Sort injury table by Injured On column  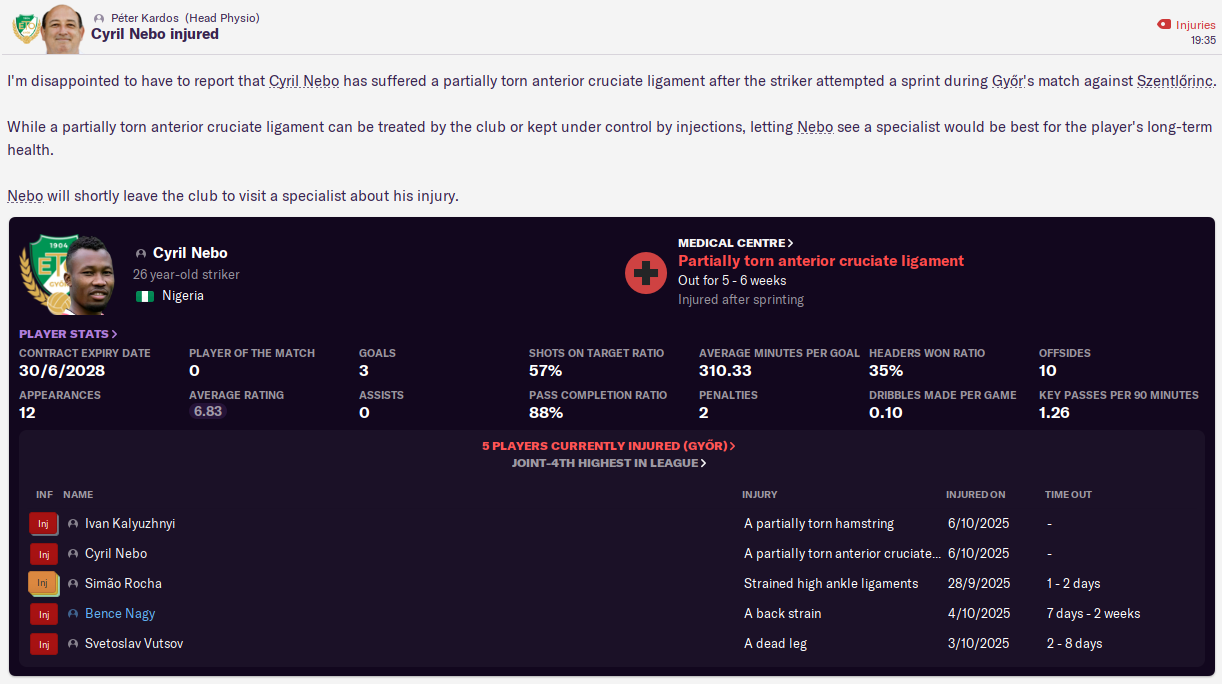point(975,495)
